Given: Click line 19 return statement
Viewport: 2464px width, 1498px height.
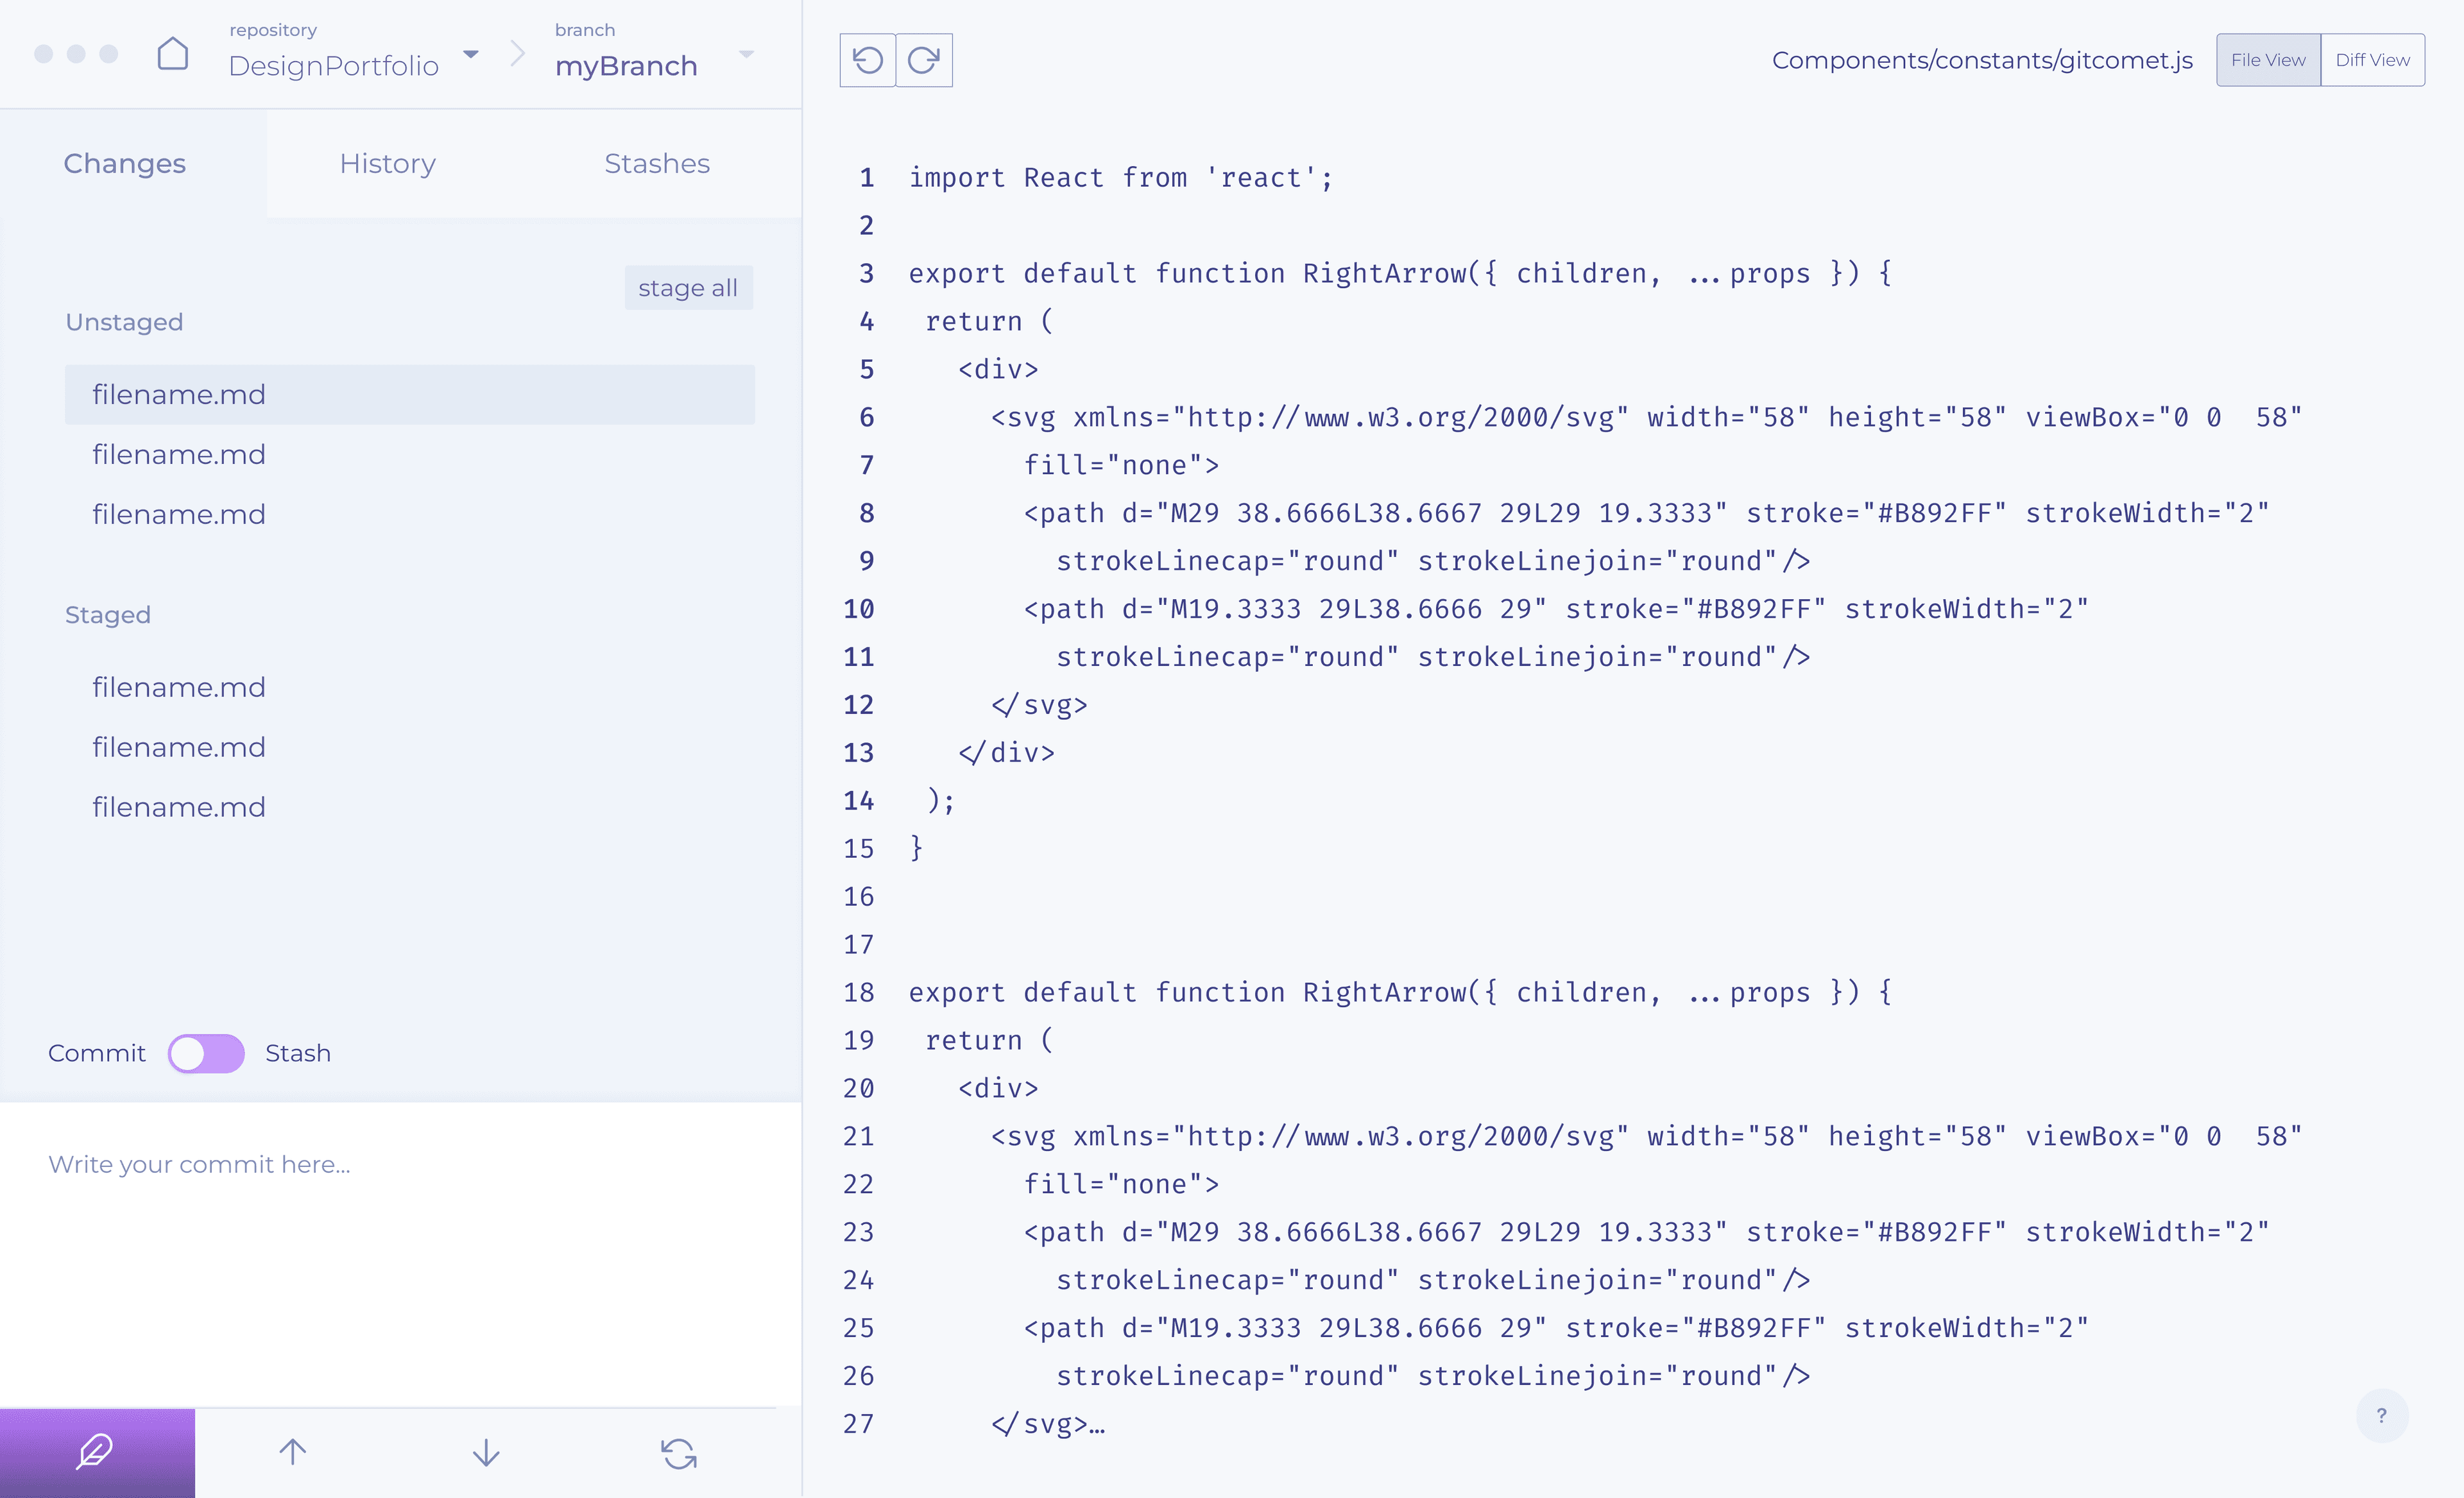Looking at the screenshot, I should pyautogui.click(x=989, y=1041).
